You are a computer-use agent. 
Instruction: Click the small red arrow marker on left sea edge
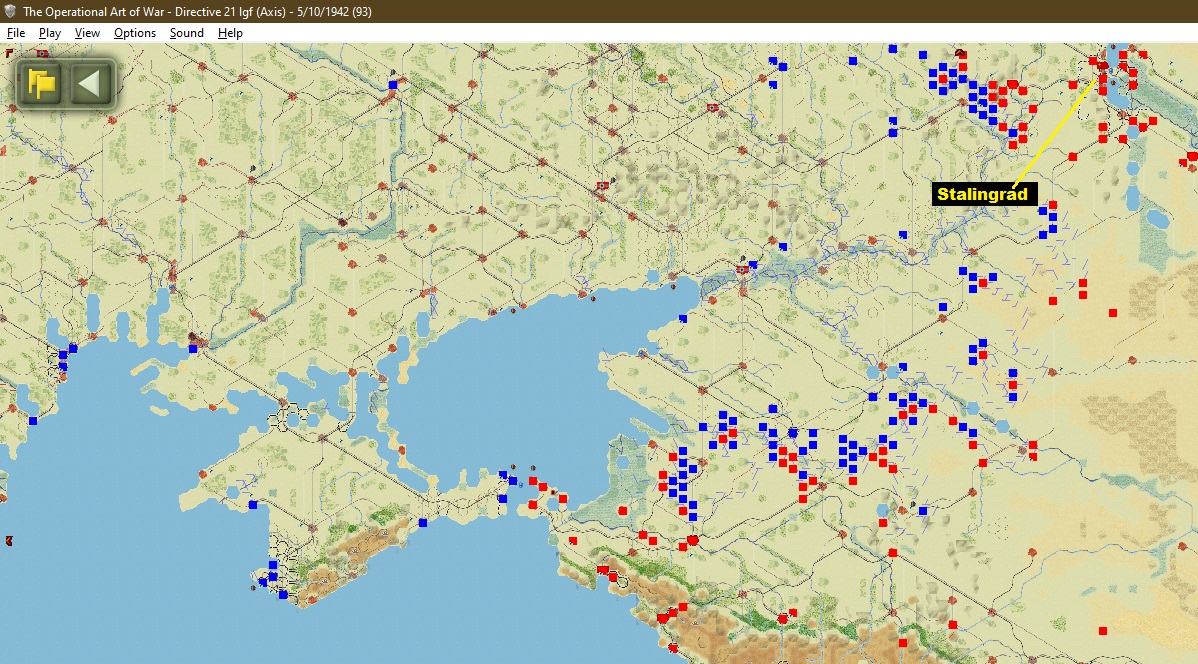click(x=8, y=541)
